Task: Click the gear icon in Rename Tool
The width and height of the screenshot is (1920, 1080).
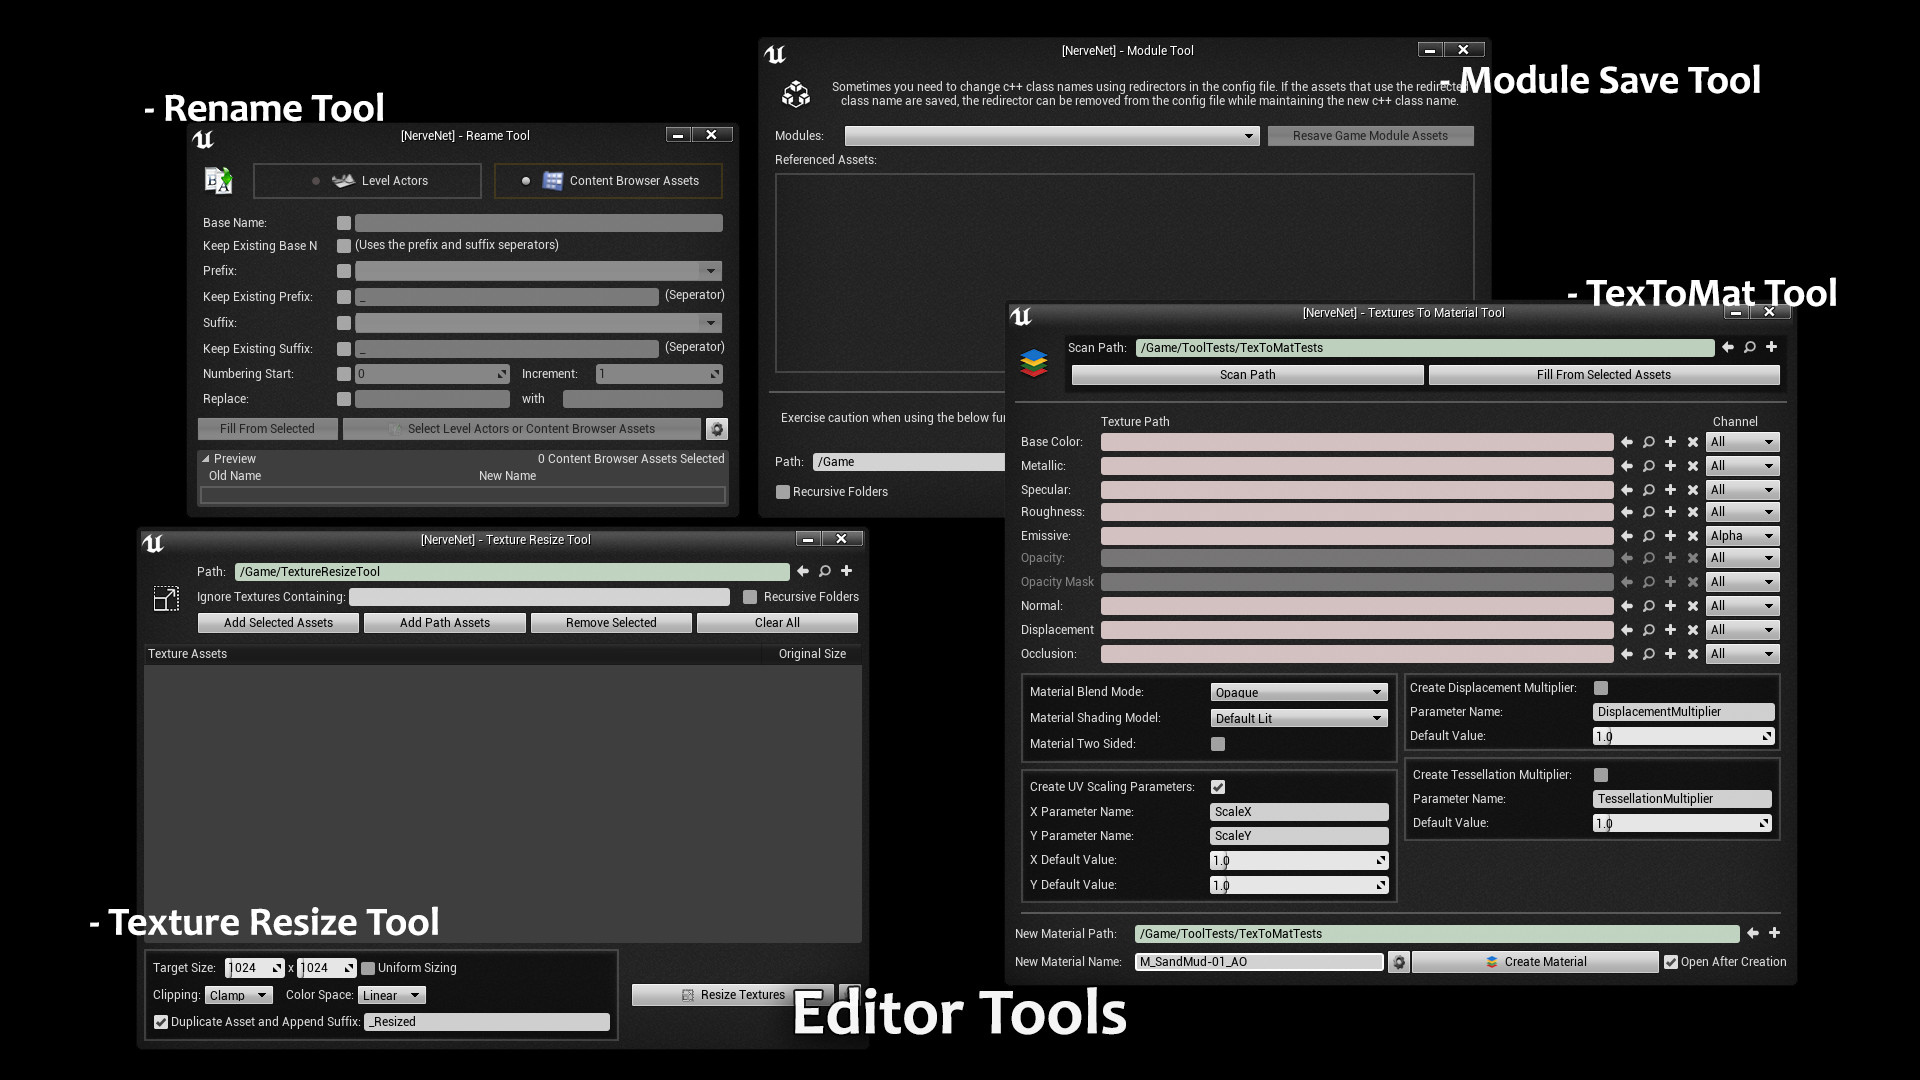Action: [x=716, y=429]
